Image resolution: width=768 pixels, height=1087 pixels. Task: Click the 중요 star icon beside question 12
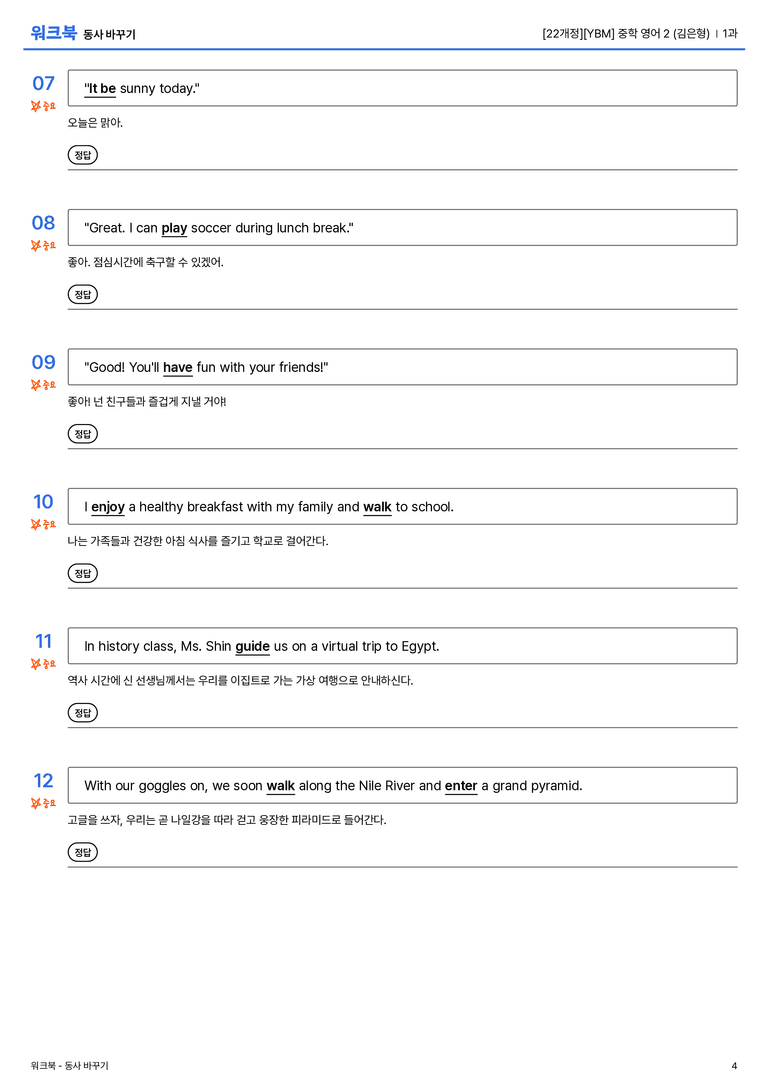point(36,803)
